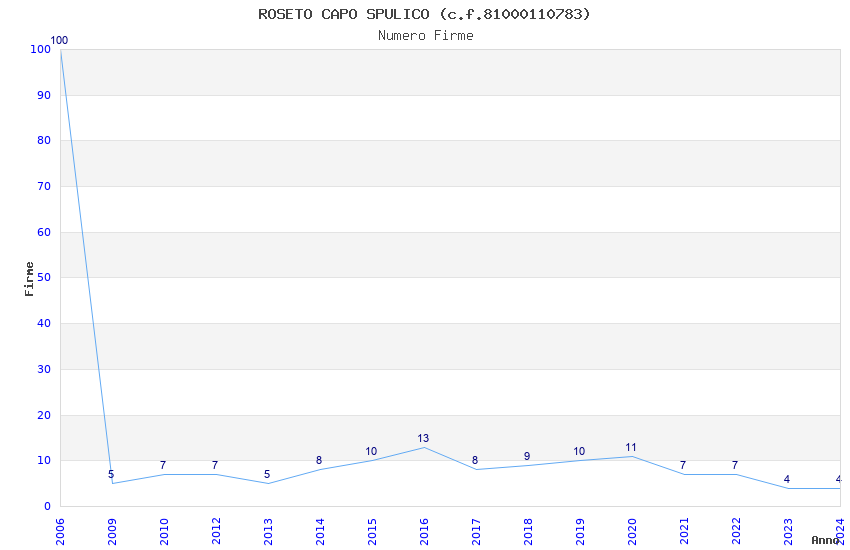Select the 2023 year label on x-axis
Image resolution: width=850 pixels, height=550 pixels.
click(x=788, y=532)
